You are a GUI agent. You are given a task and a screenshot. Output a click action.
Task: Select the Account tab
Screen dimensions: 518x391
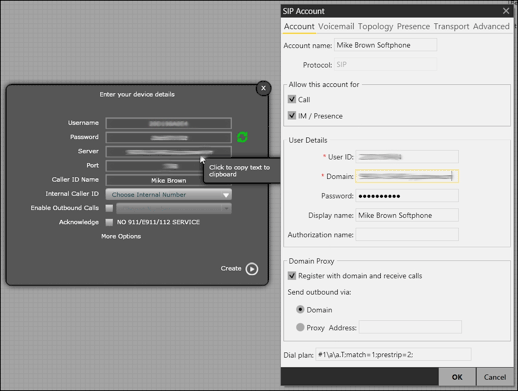(x=299, y=26)
